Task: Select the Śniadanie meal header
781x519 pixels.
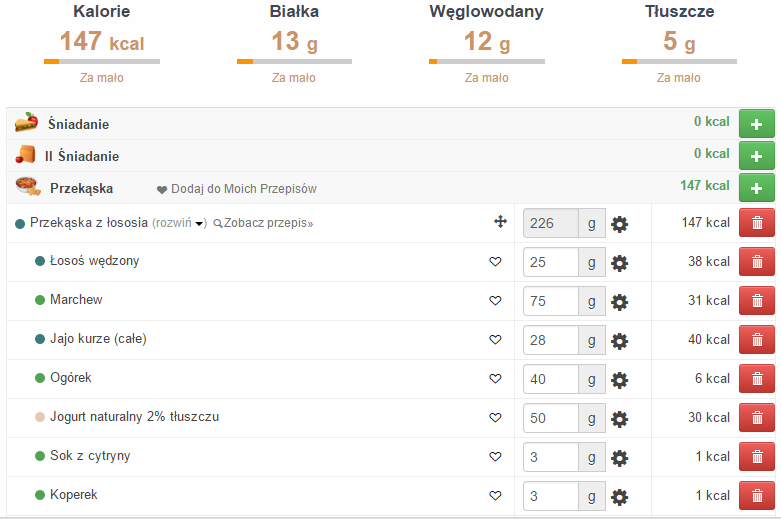Action: [x=78, y=124]
